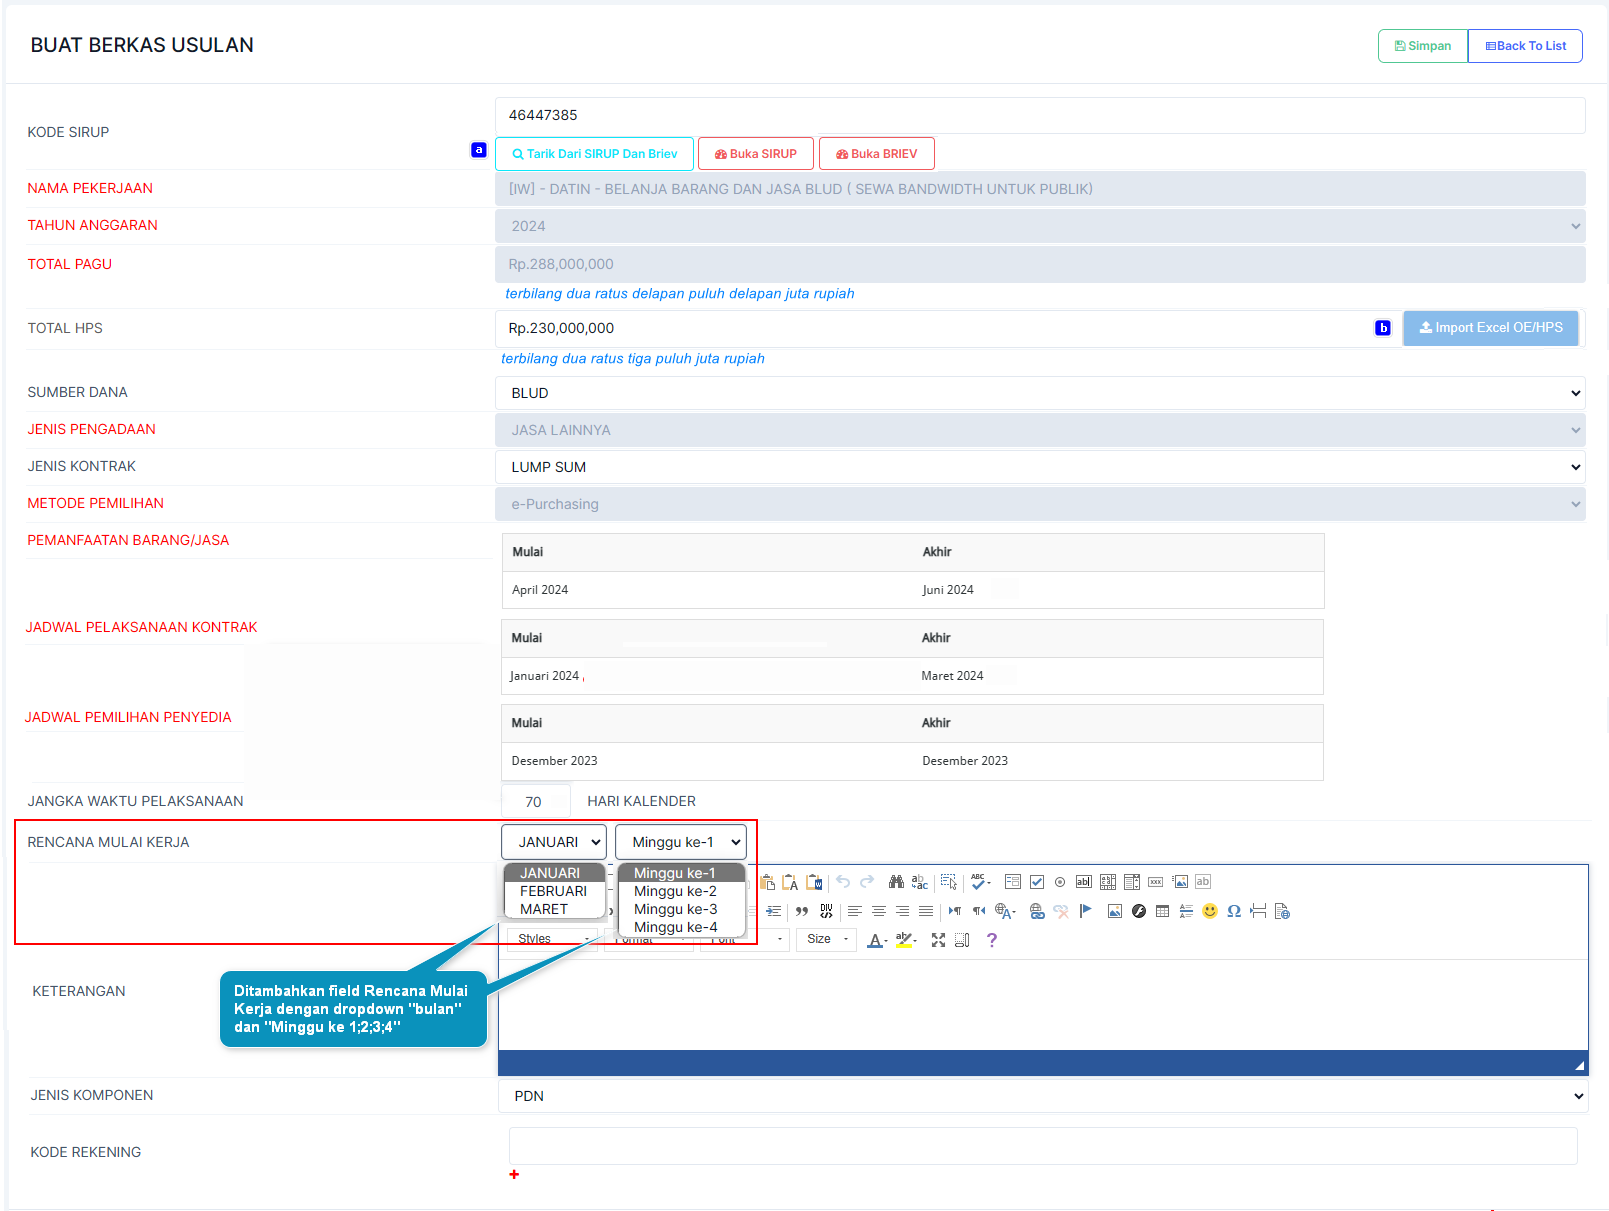
Task: Toggle the Show Blocks icon in editor
Action: 962,940
